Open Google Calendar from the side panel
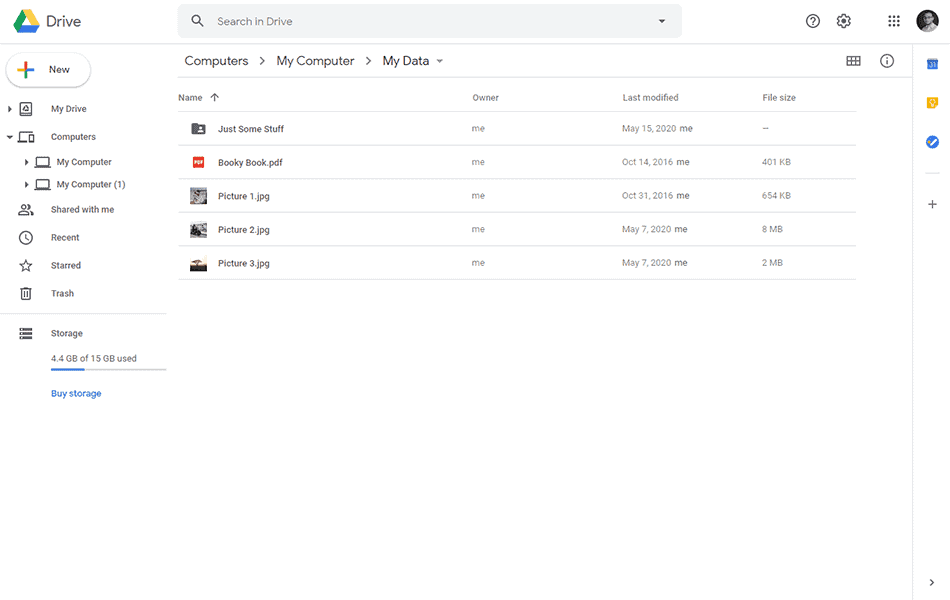This screenshot has width=950, height=600. 932,64
